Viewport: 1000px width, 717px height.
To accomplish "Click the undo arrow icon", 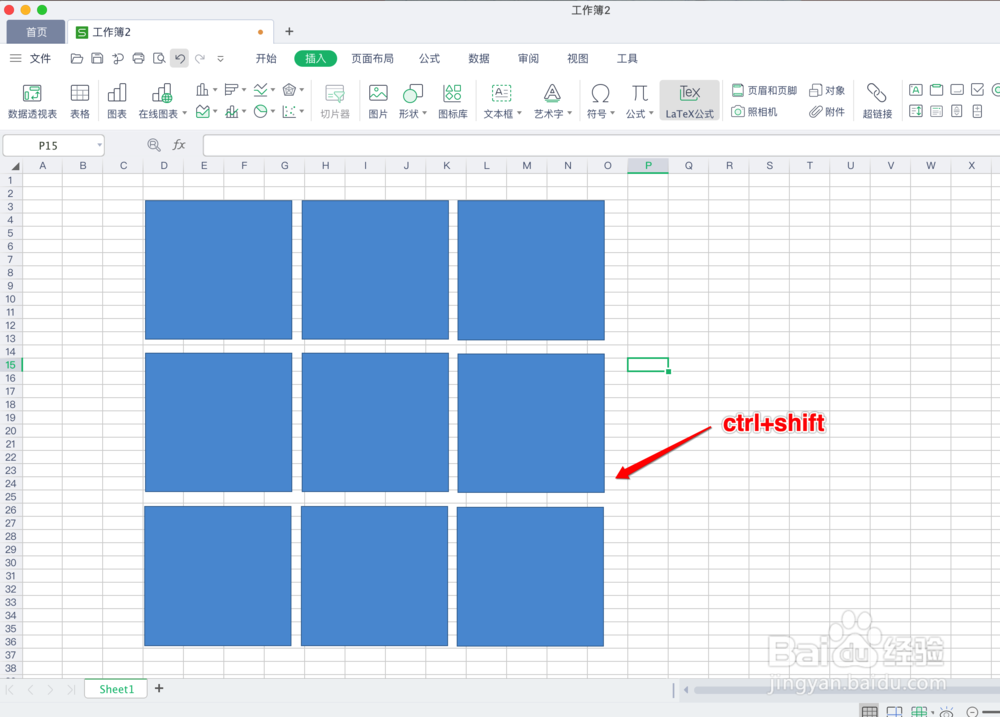I will [x=180, y=59].
